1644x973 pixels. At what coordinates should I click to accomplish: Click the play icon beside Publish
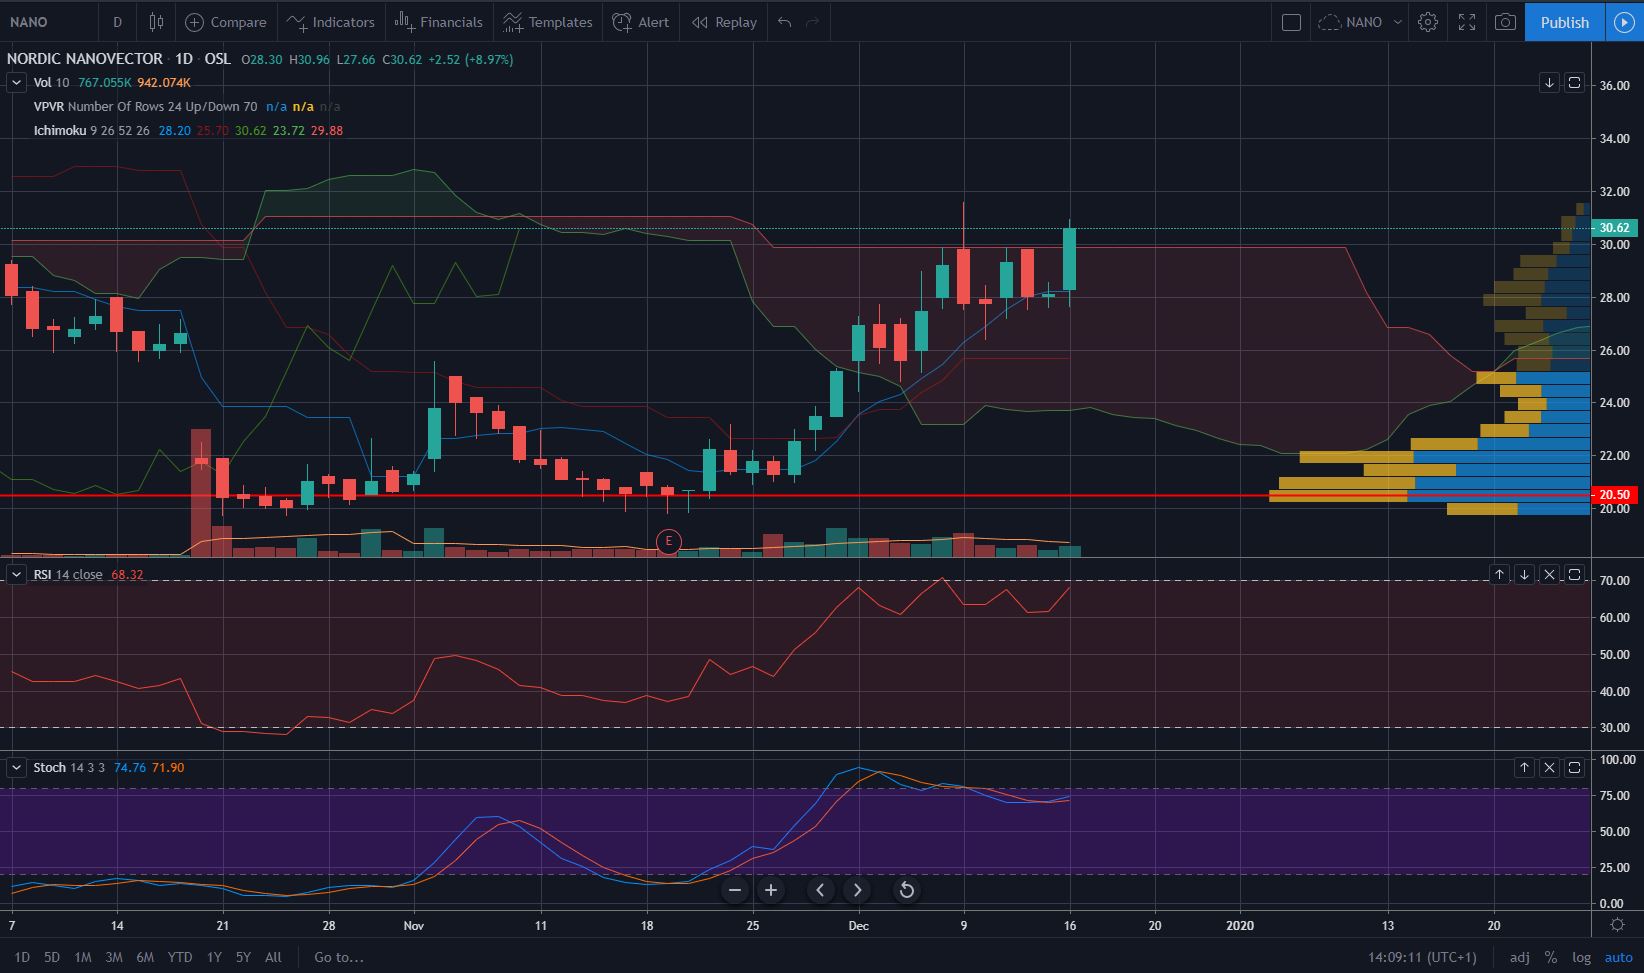point(1625,22)
